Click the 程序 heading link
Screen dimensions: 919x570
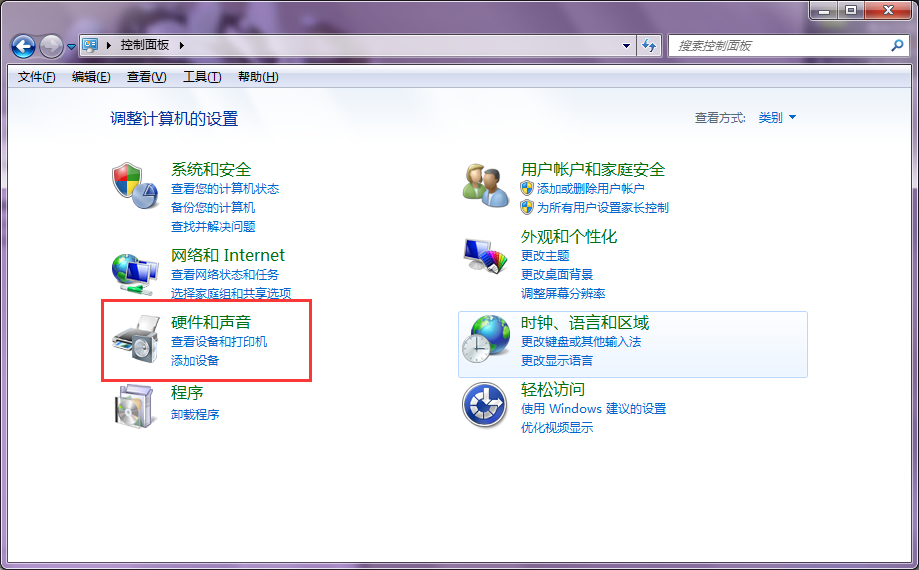click(187, 392)
